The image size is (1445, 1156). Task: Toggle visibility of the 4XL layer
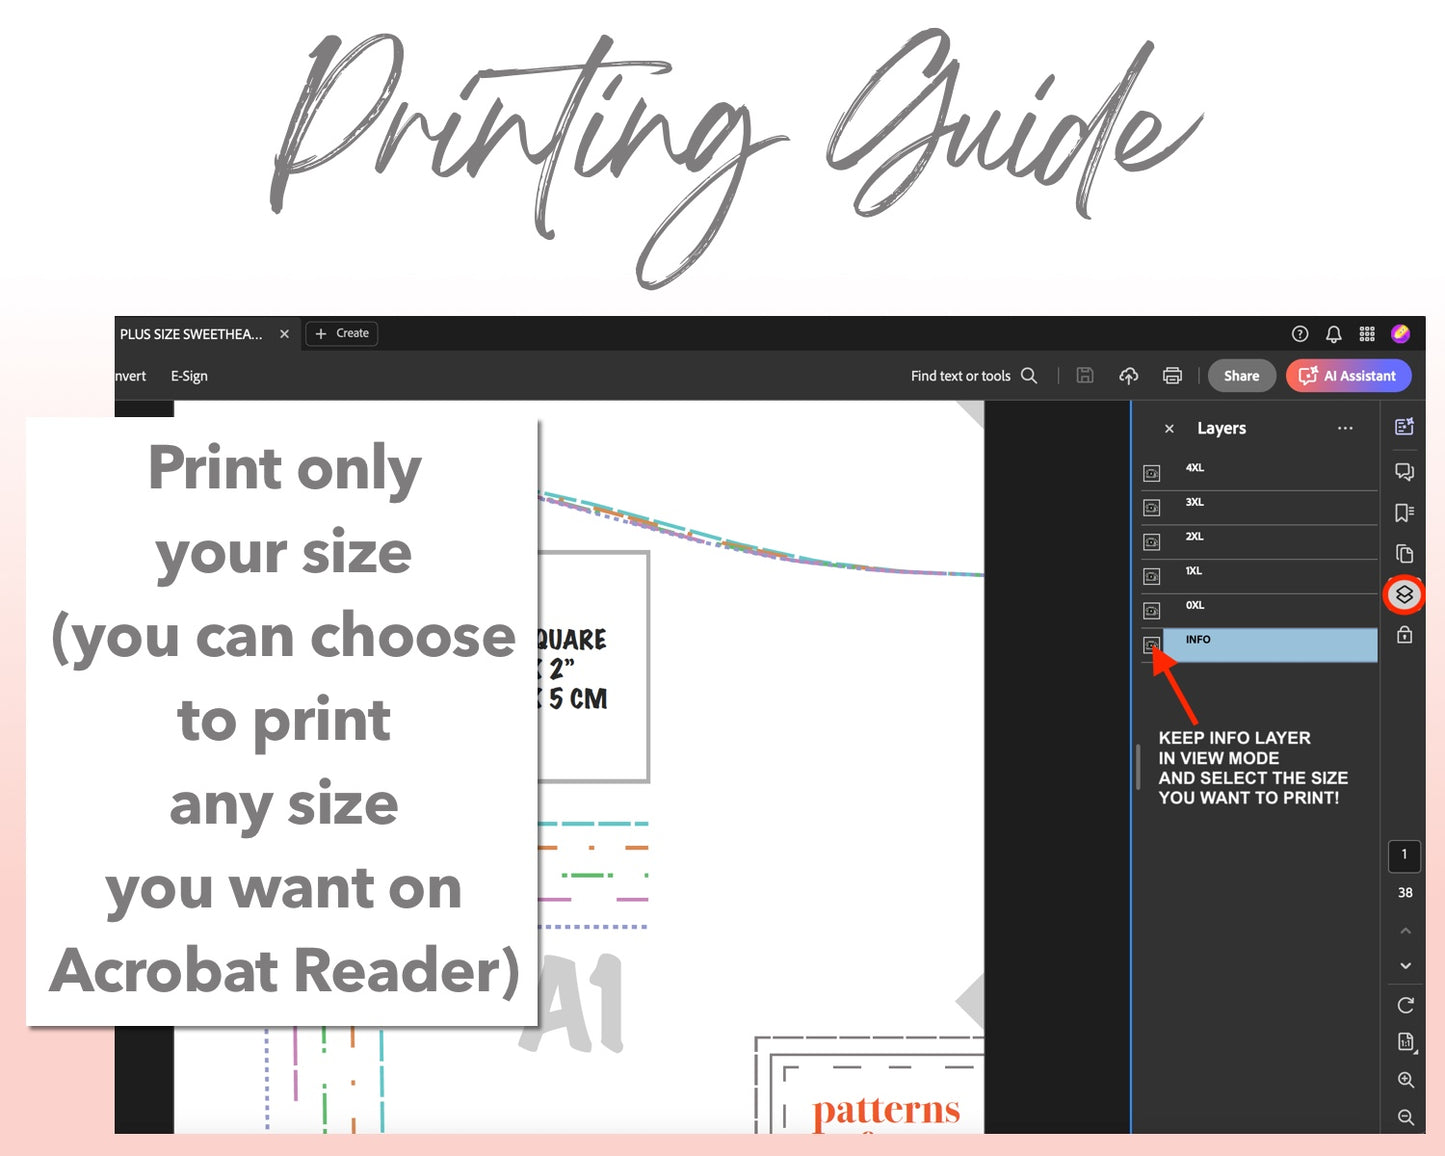coord(1152,473)
